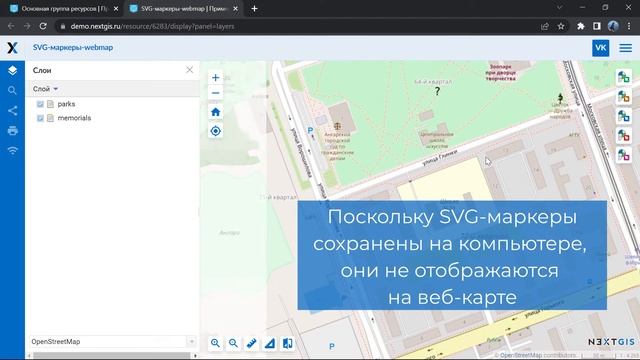Open Chrome three-dot menu
This screenshot has width=640, height=360.
pos(629,26)
